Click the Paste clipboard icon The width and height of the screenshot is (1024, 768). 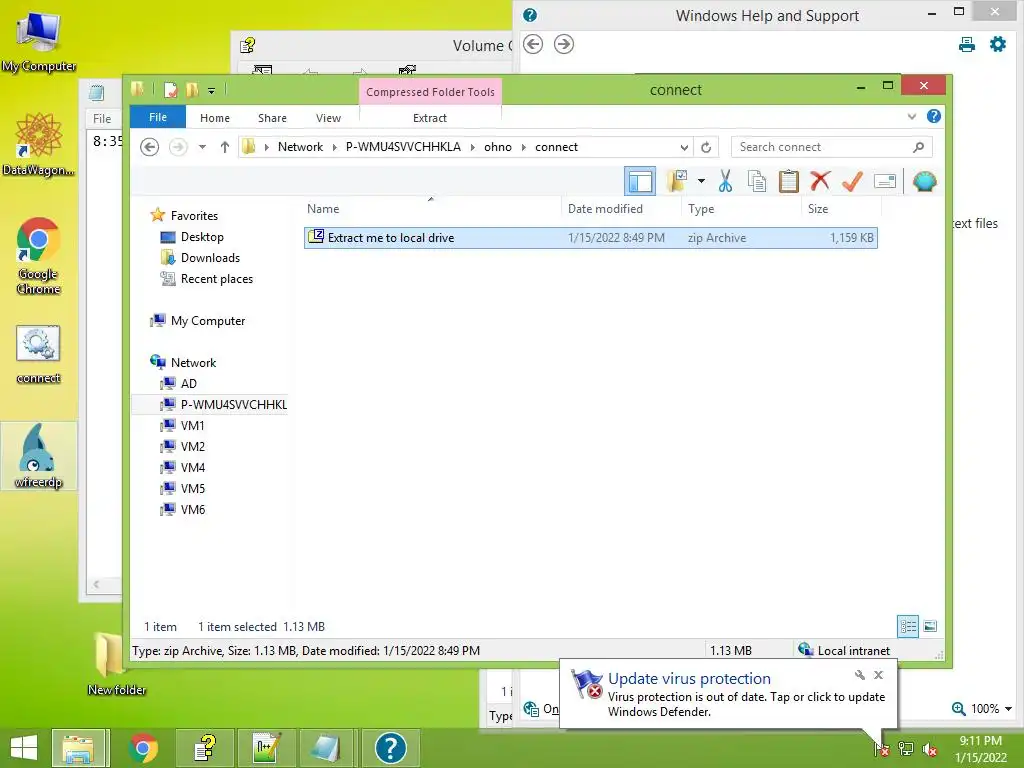click(788, 181)
